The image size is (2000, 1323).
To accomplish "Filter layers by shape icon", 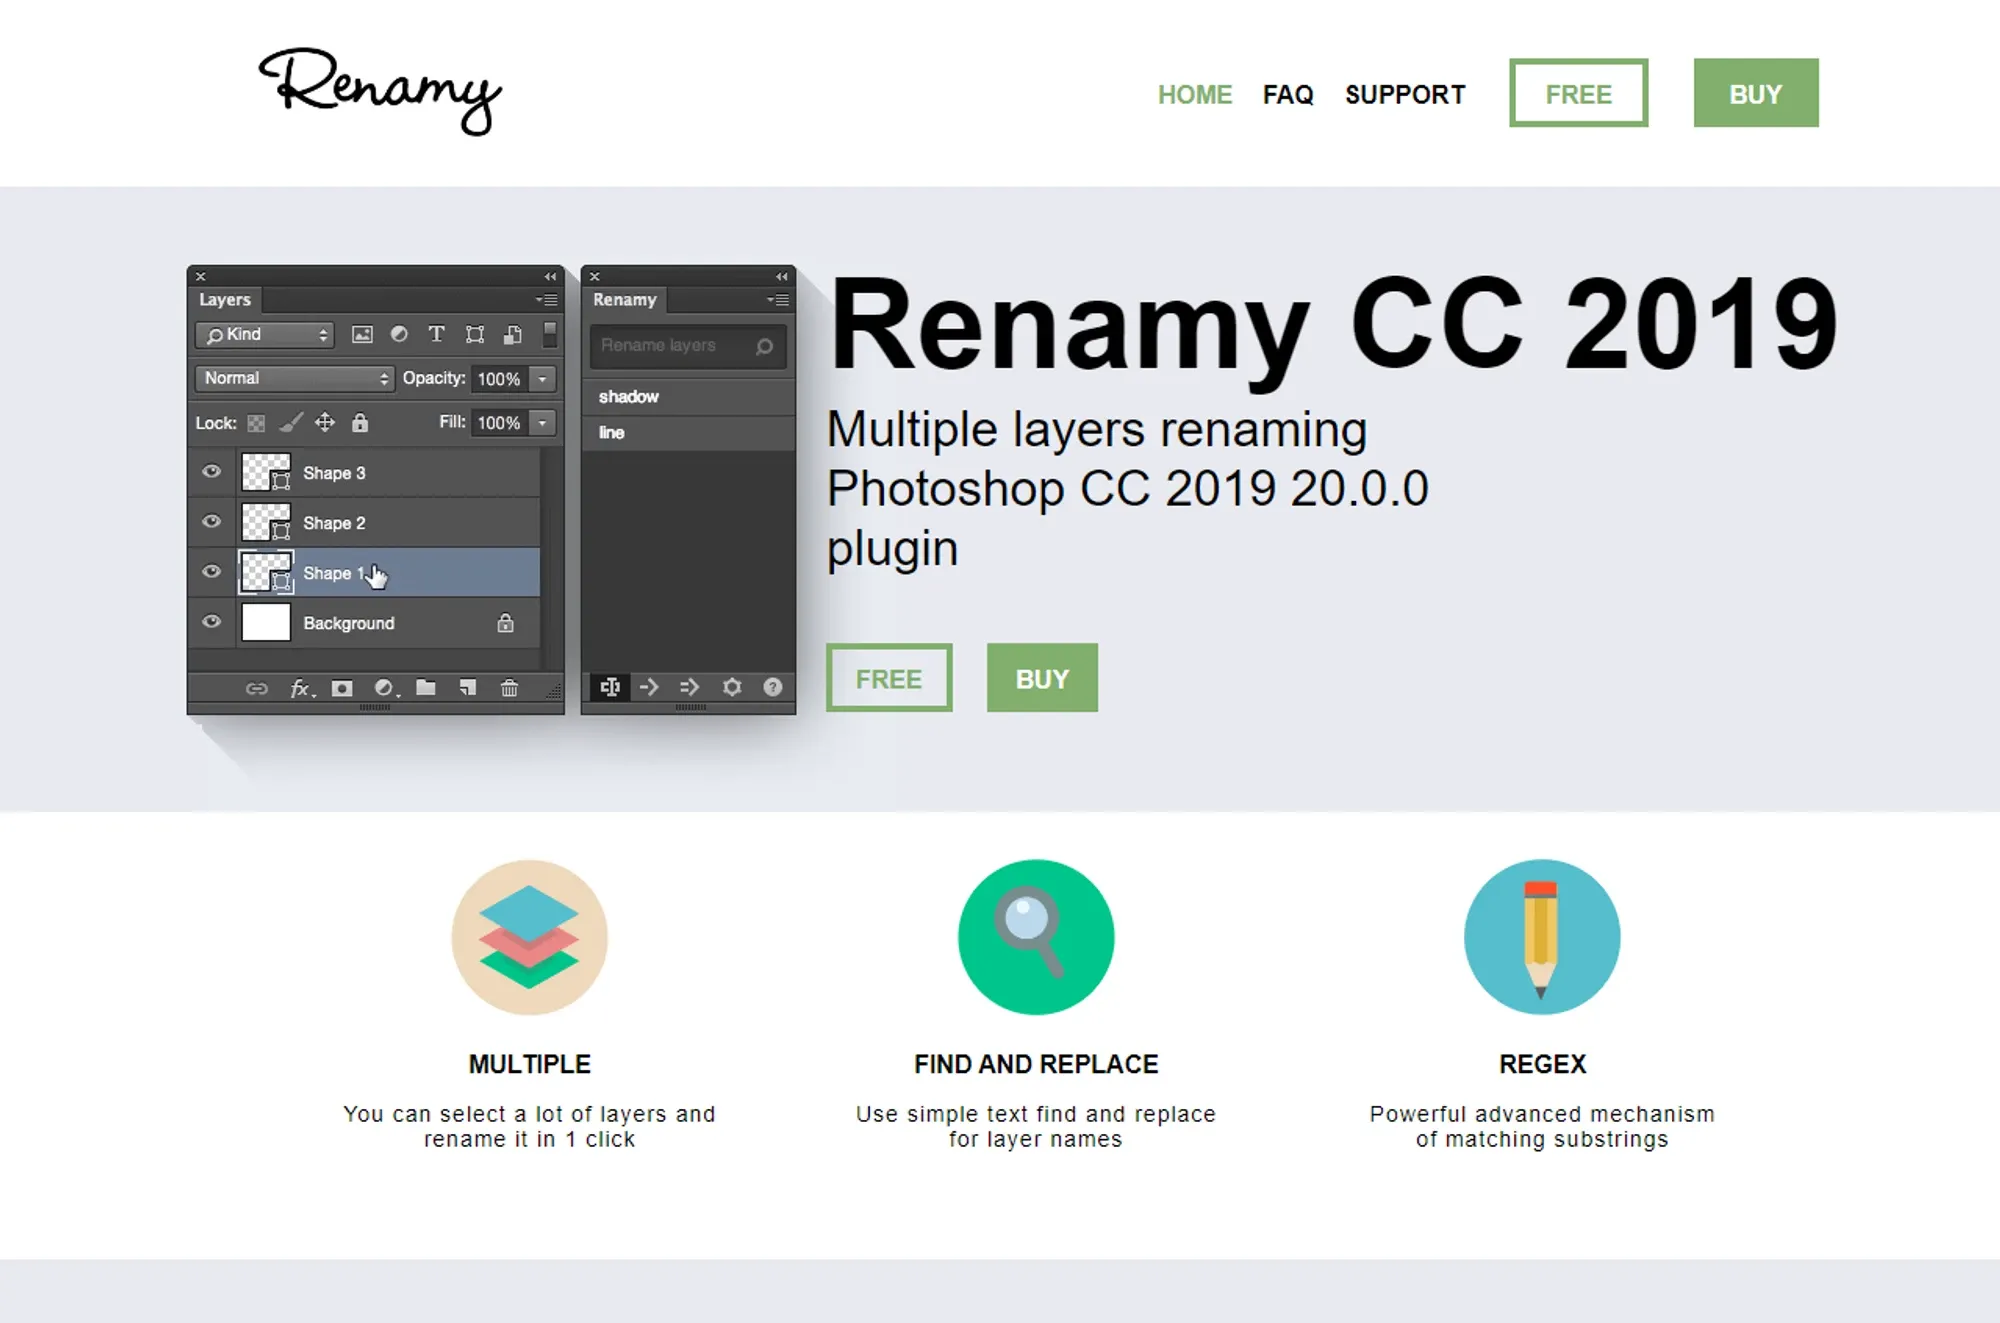I will pos(475,335).
